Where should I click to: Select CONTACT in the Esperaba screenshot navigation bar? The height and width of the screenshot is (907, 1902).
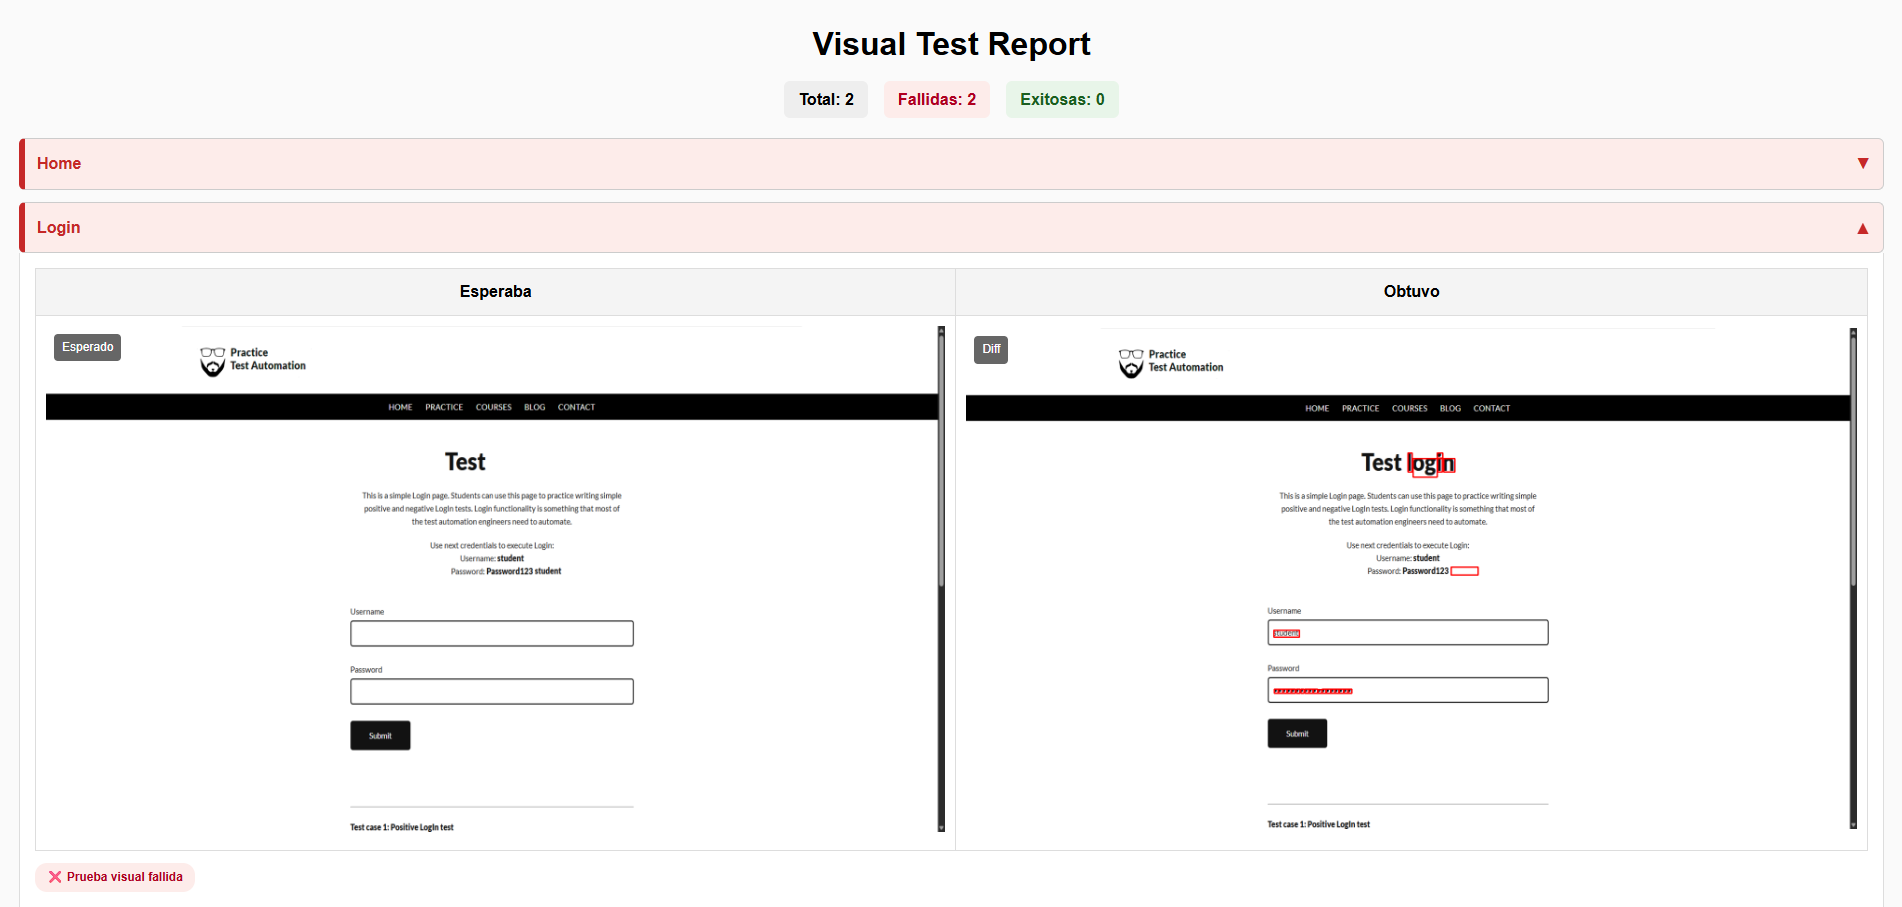pos(576,407)
